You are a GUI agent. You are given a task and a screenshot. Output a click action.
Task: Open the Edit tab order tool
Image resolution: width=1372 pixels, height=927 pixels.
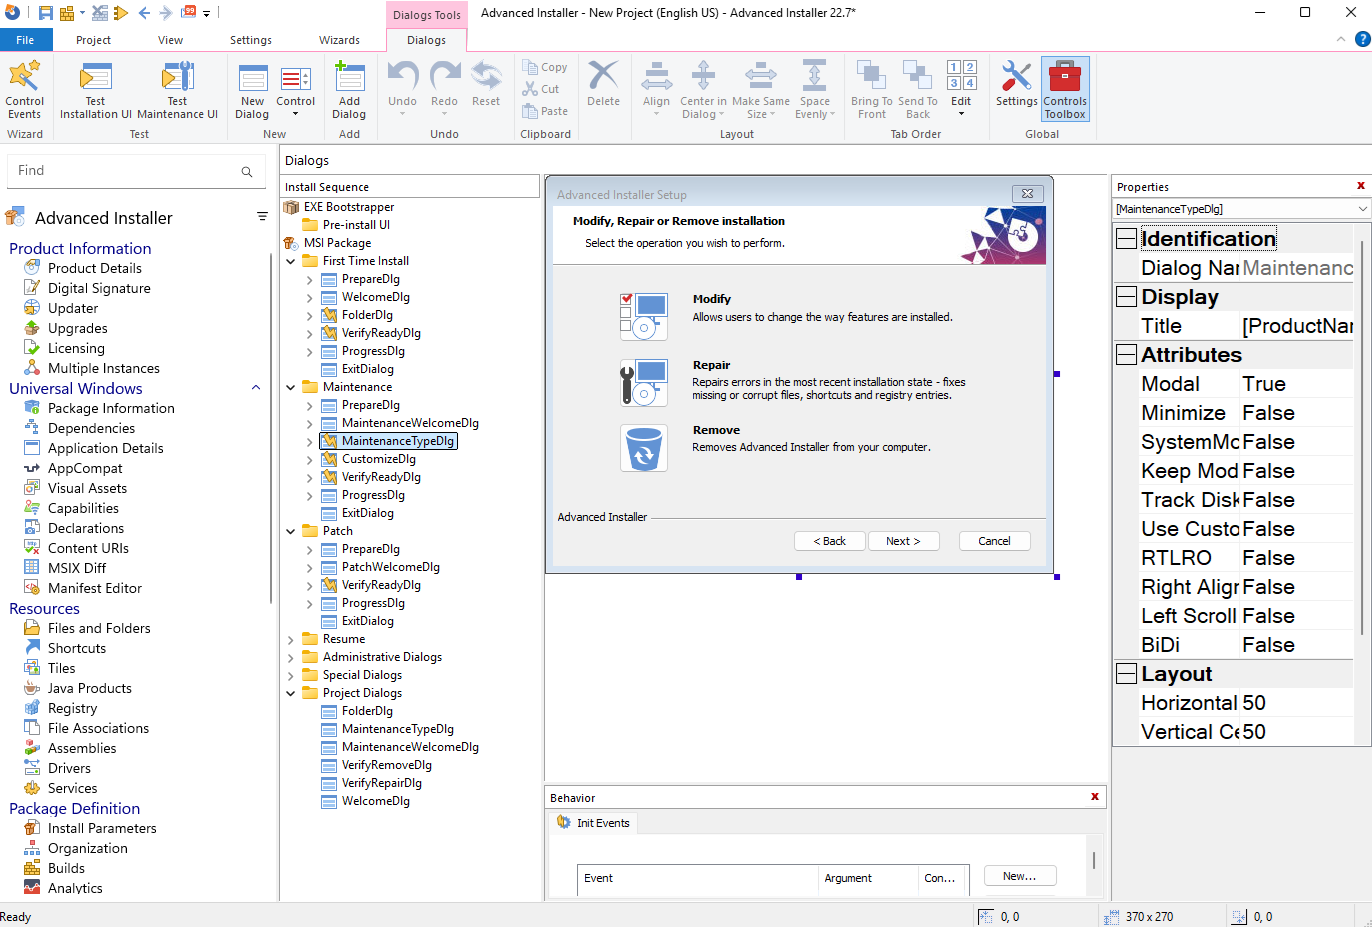tap(961, 86)
